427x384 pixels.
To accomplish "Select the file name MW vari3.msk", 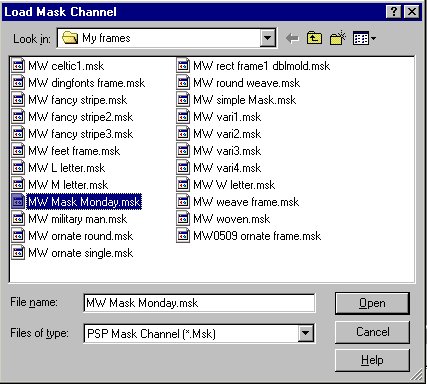I will 227,151.
